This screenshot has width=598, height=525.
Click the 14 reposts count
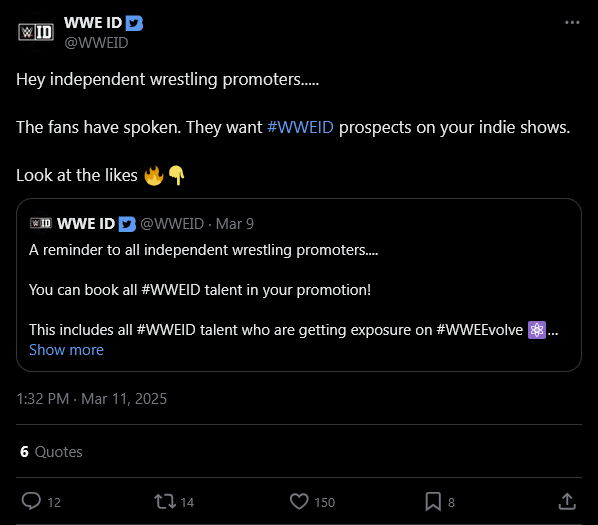point(187,503)
